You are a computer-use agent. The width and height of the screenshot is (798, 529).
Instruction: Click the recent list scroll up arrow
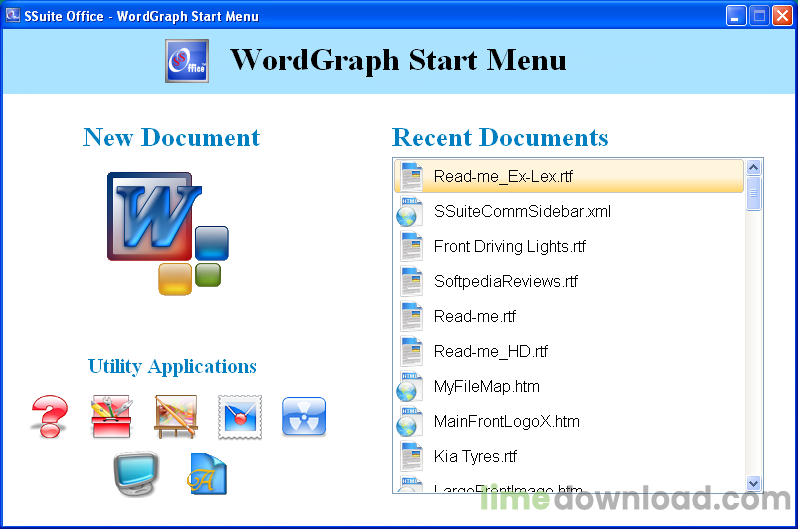(754, 167)
